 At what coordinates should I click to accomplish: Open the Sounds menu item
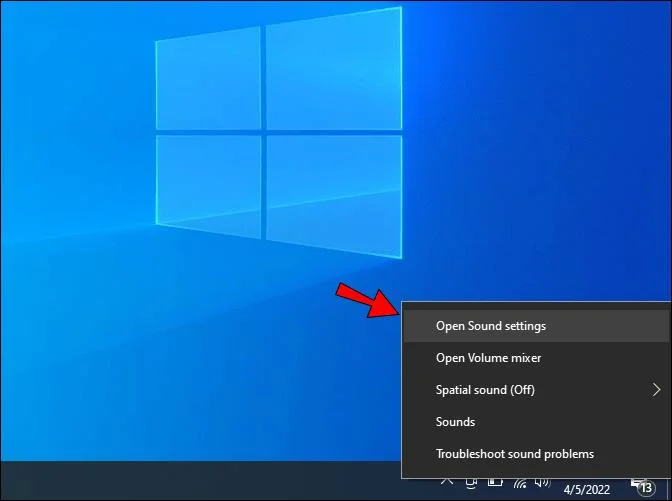[x=536, y=422]
